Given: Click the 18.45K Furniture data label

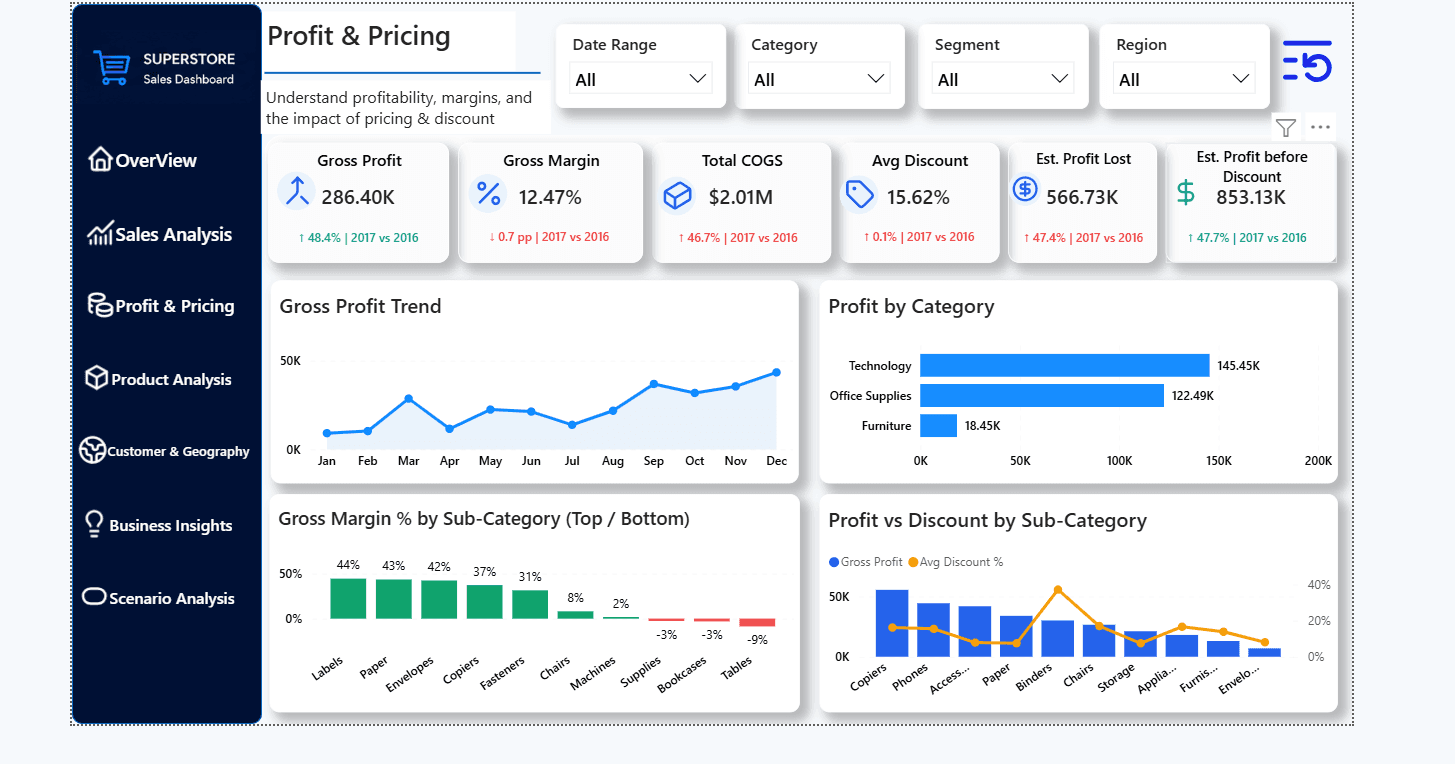Looking at the screenshot, I should [x=982, y=426].
